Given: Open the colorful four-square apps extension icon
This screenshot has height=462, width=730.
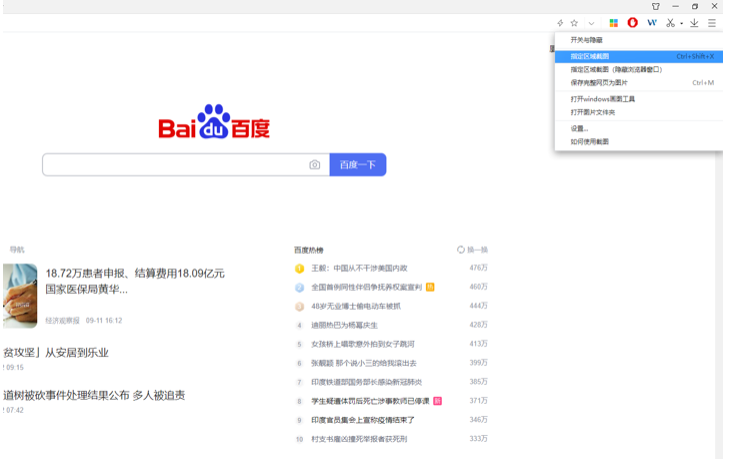Looking at the screenshot, I should (x=614, y=23).
